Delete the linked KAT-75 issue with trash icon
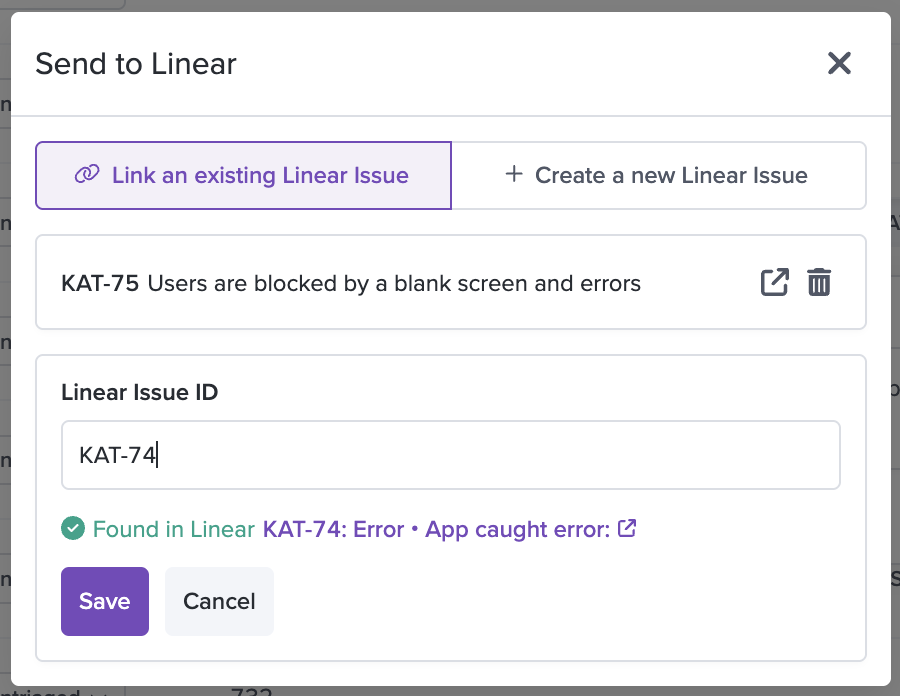This screenshot has height=696, width=900. [819, 282]
